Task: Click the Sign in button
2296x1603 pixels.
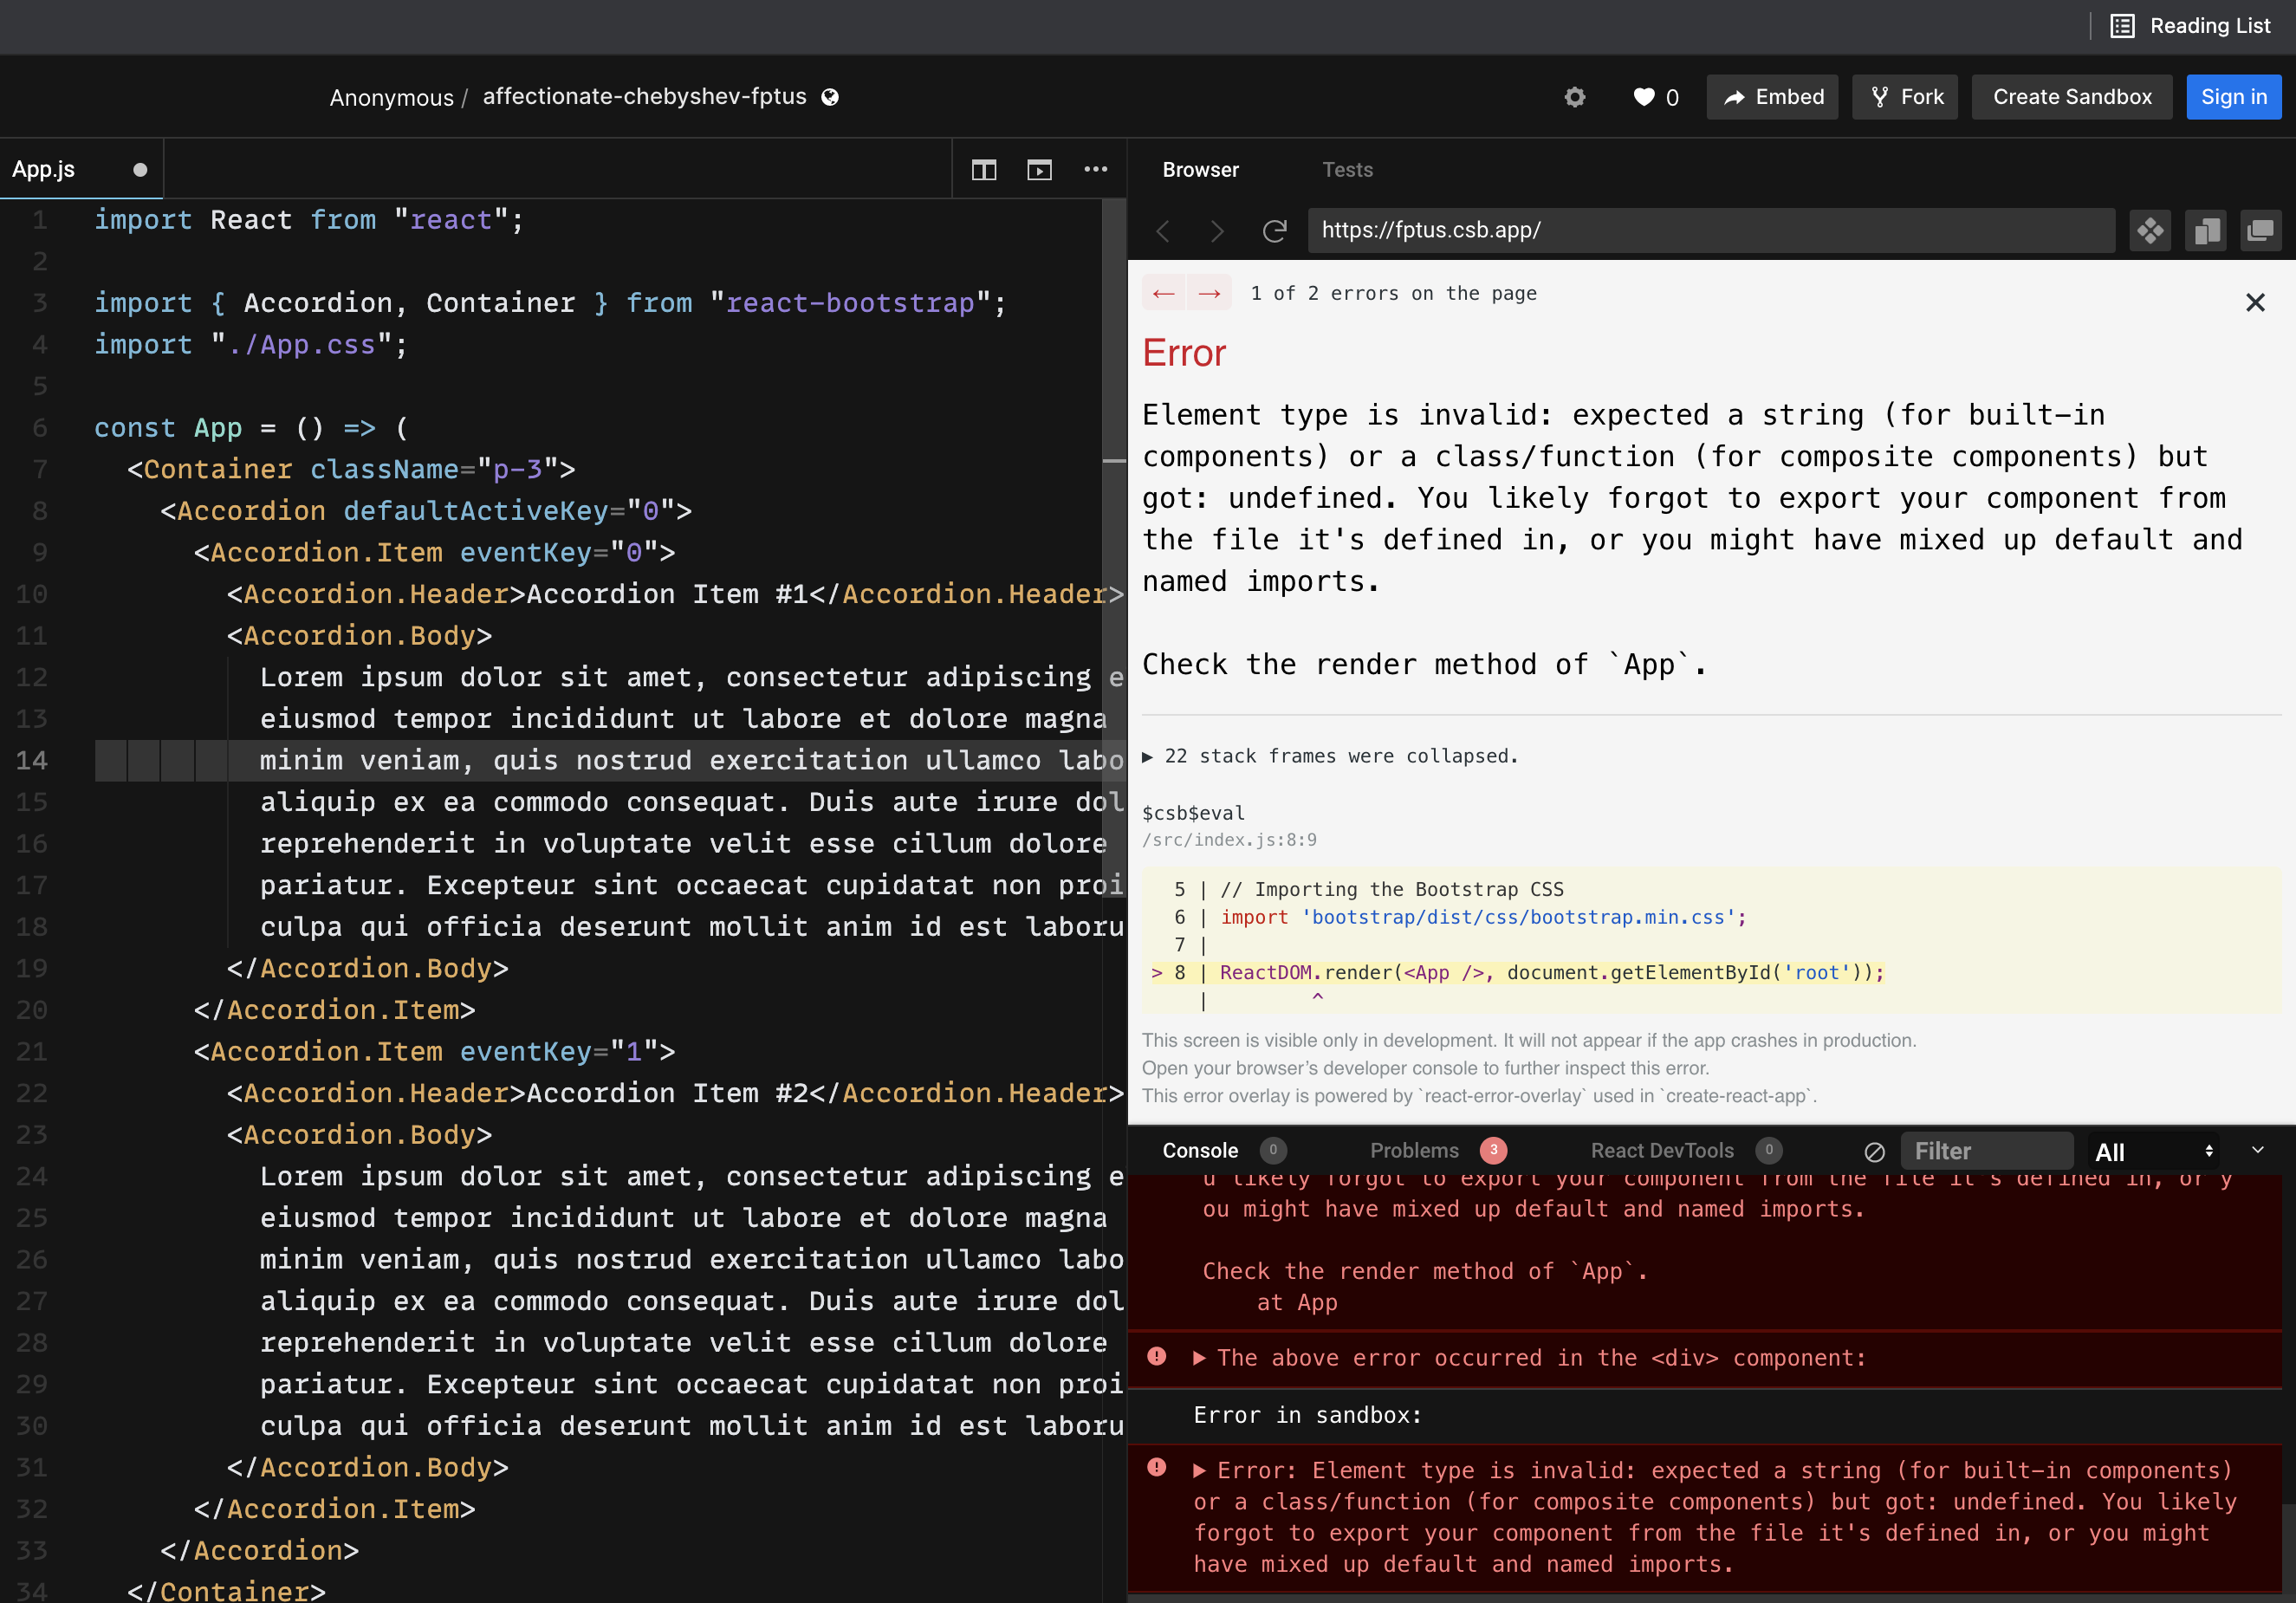Action: [2232, 97]
